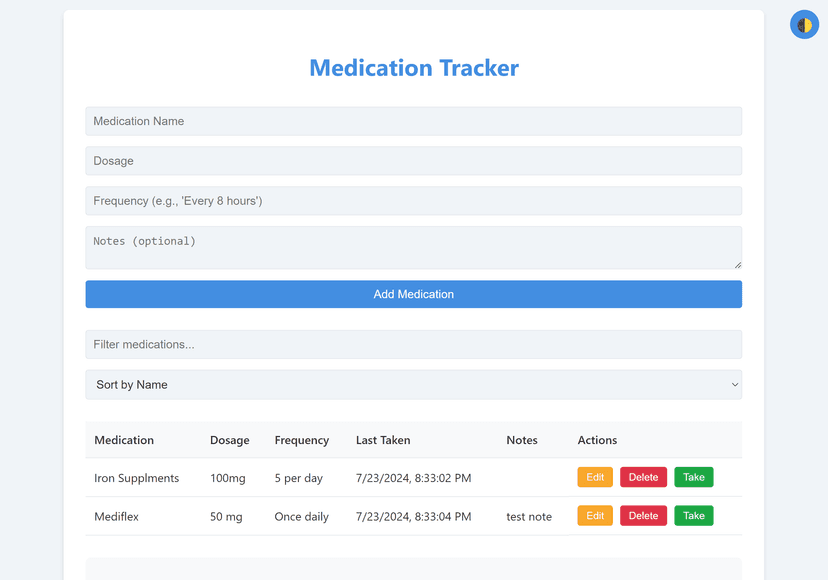
Task: Click the Once daily frequency cell
Action: pyautogui.click(x=302, y=517)
